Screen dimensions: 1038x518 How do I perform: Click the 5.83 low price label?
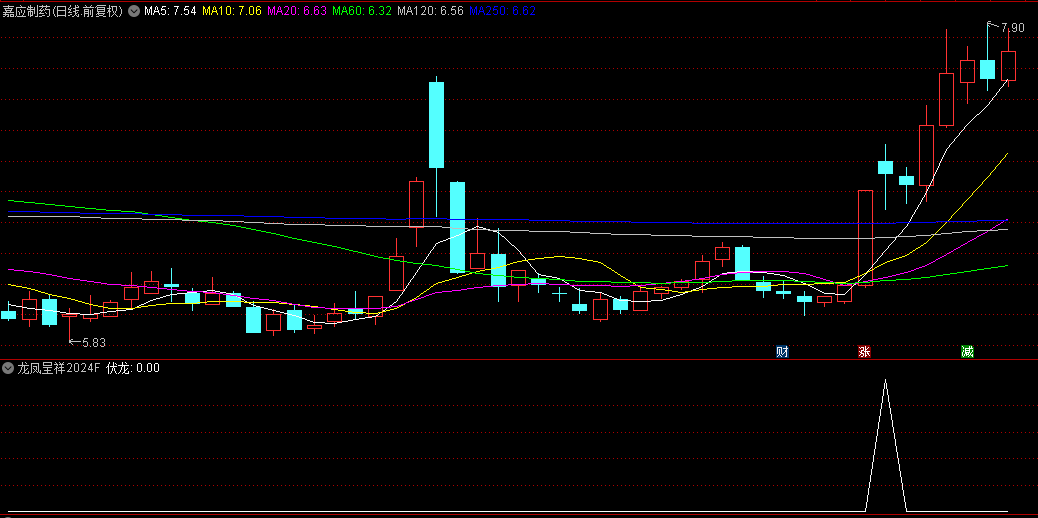[x=93, y=342]
